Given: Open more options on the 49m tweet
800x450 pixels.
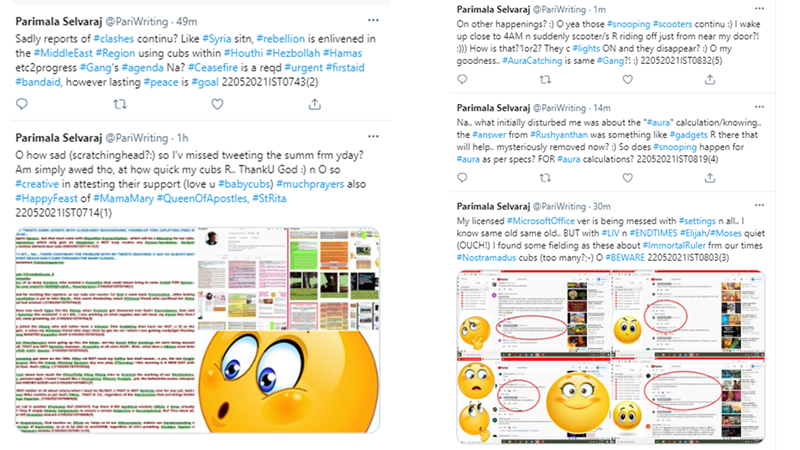Looking at the screenshot, I should click(373, 20).
